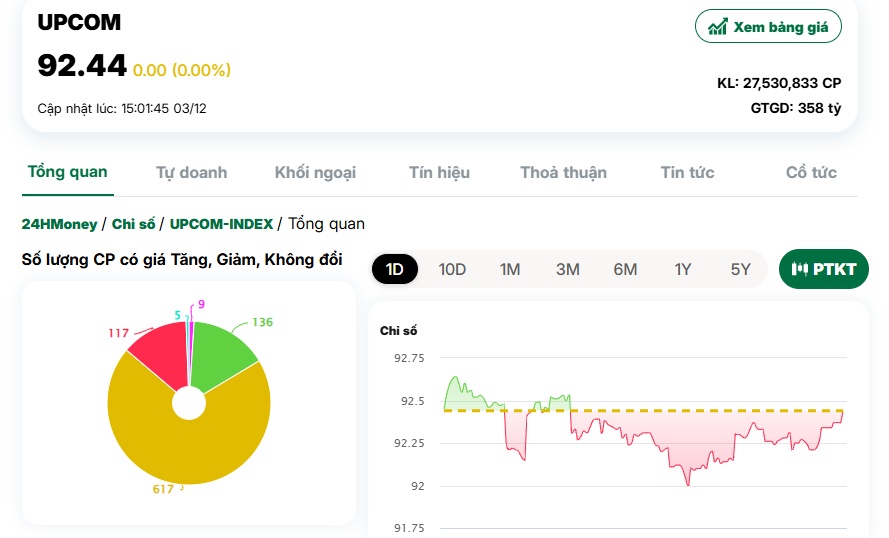889x538 pixels.
Task: Click the candlestick icon on PTKT button
Action: [x=799, y=269]
